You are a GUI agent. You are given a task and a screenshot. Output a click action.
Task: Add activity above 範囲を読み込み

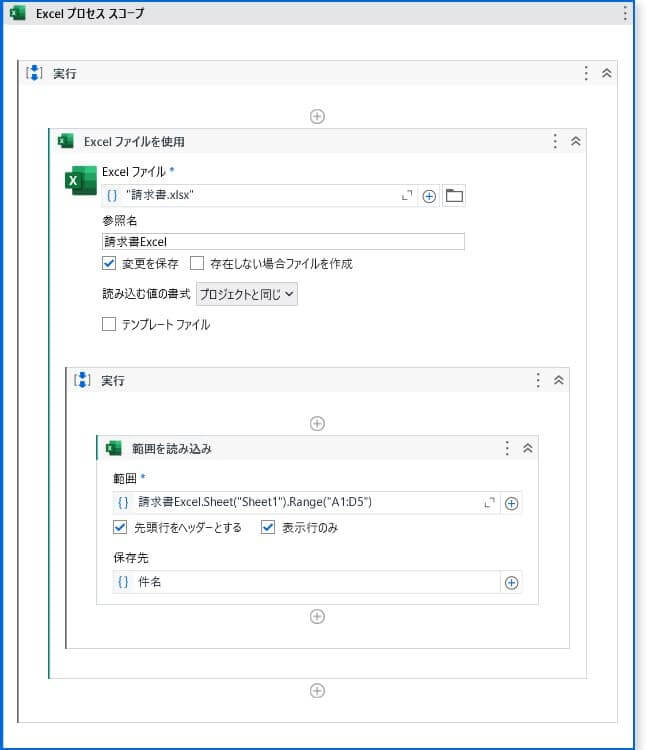point(317,423)
